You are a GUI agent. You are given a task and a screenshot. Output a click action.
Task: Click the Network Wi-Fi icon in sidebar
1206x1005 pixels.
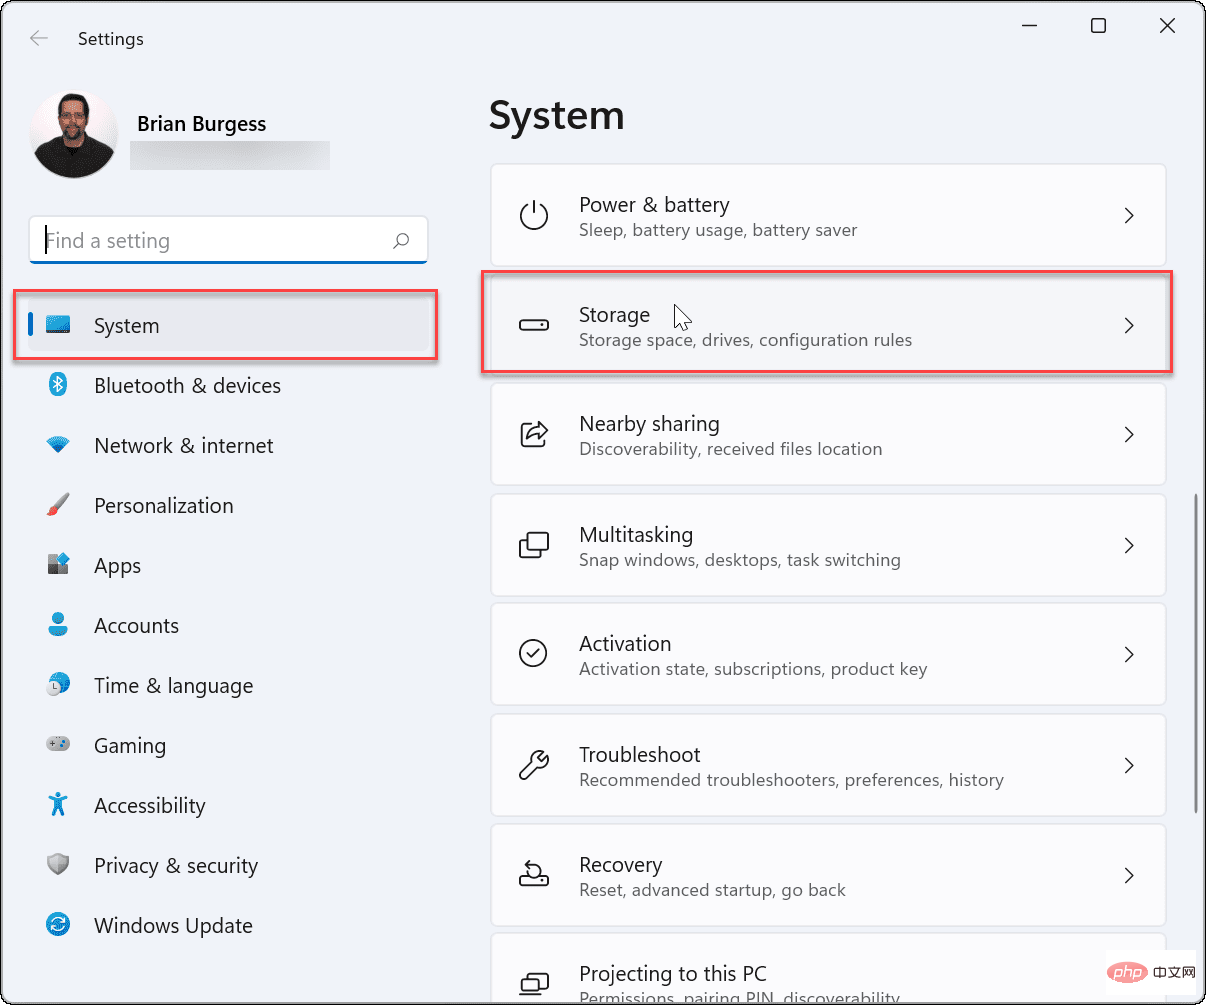tap(58, 445)
